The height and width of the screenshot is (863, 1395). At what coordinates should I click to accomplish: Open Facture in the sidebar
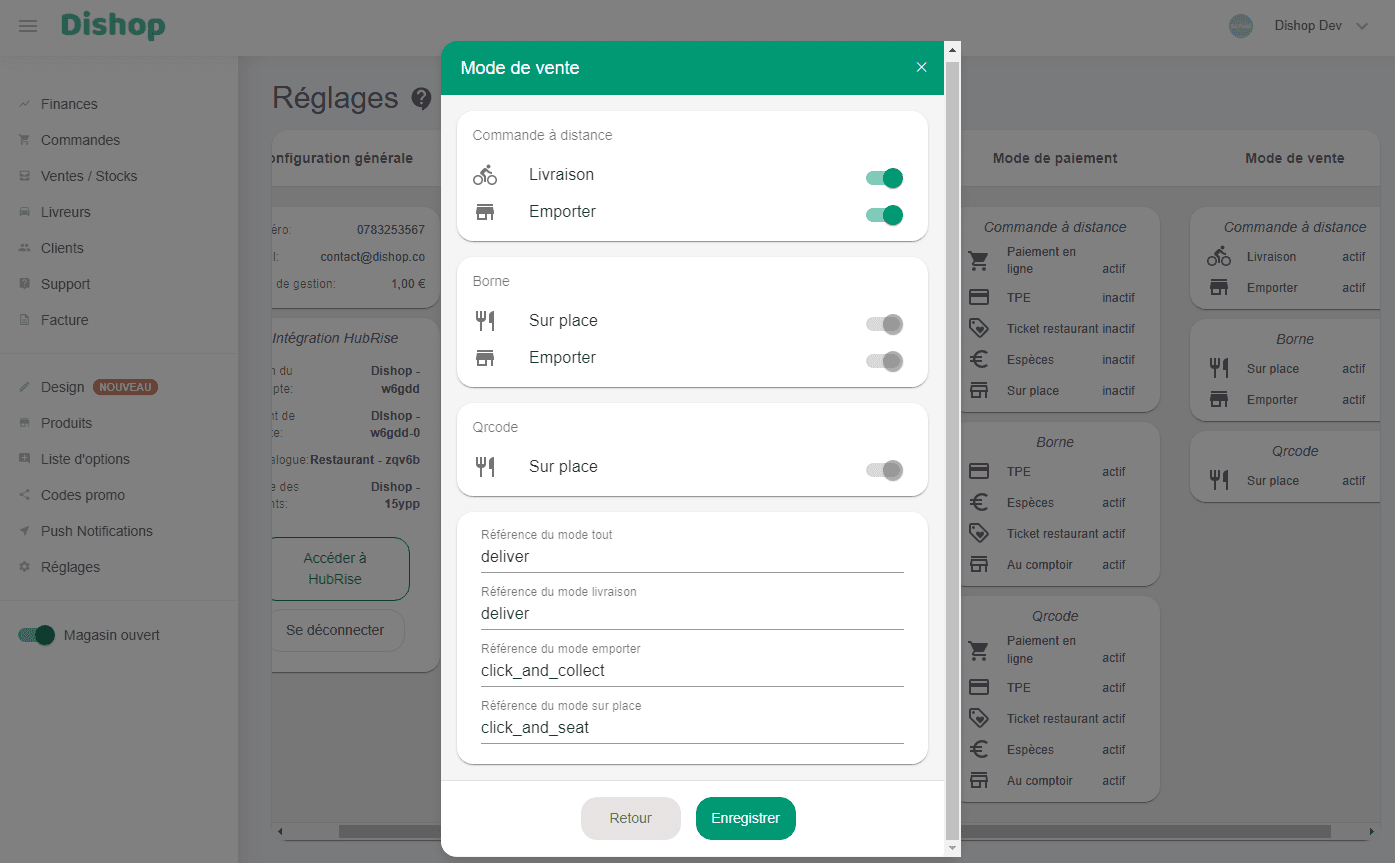(65, 320)
